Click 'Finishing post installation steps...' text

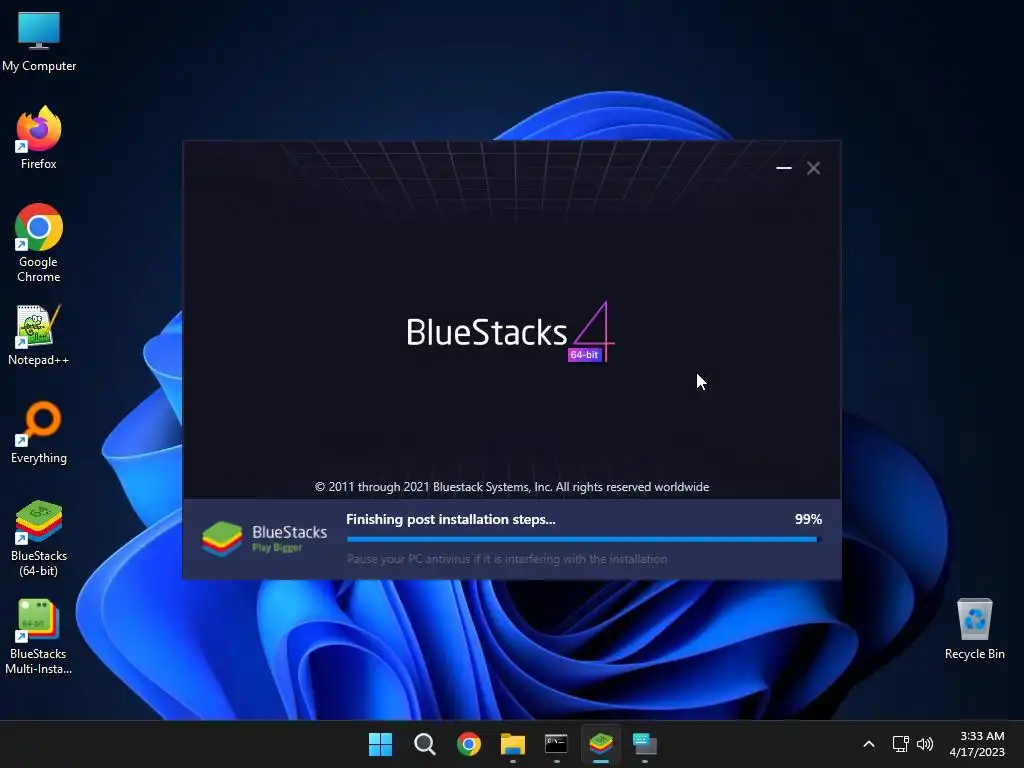coord(451,519)
